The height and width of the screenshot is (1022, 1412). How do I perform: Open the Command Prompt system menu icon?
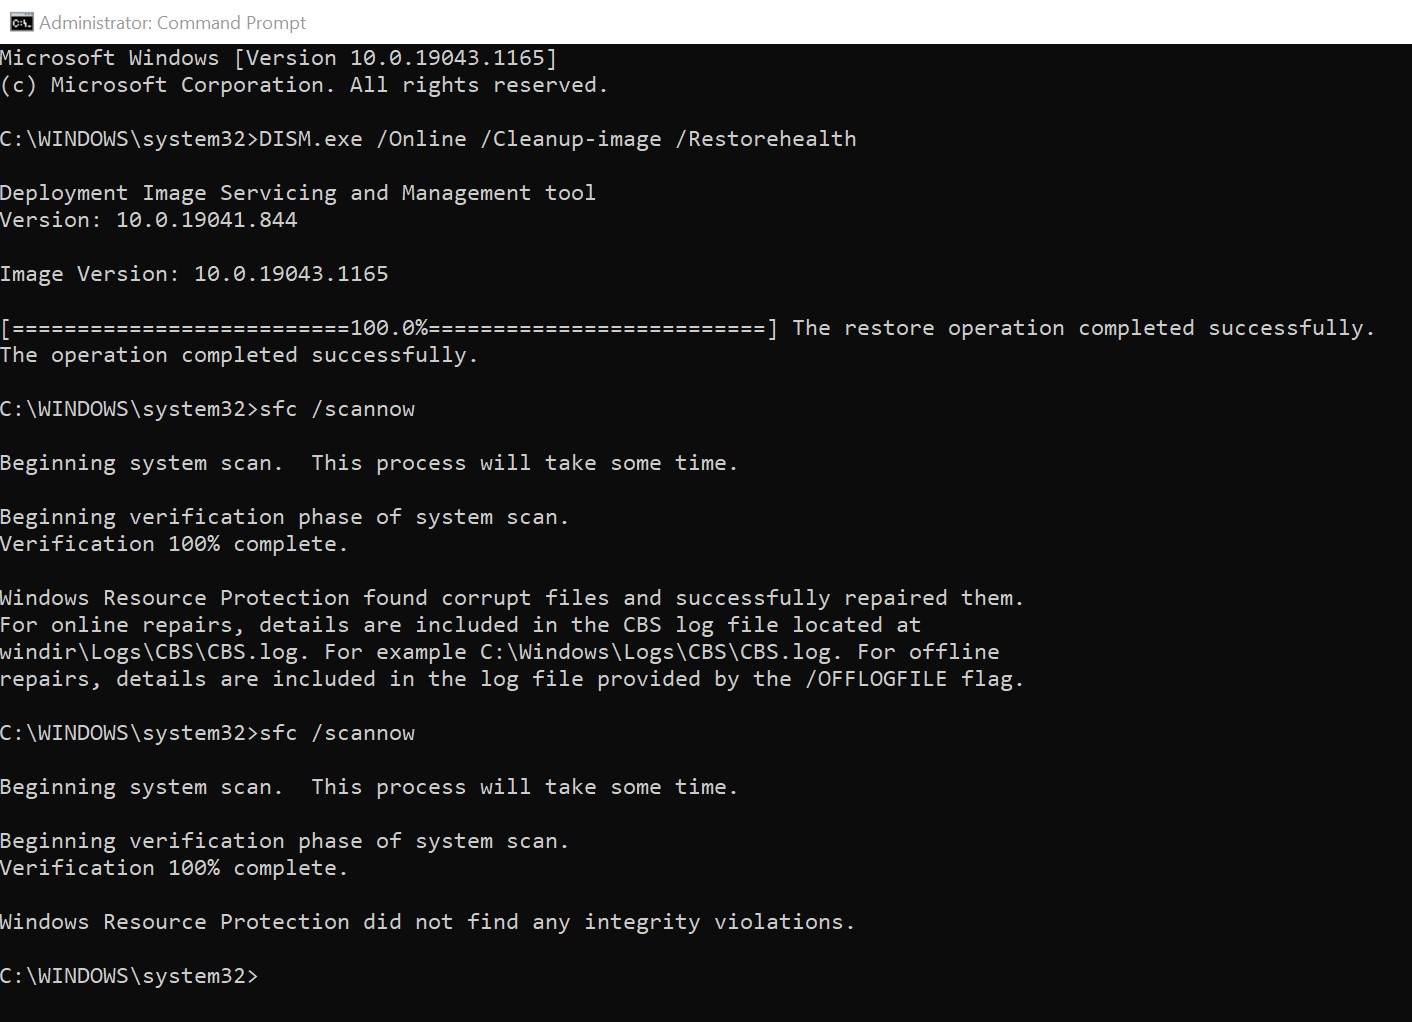point(21,22)
